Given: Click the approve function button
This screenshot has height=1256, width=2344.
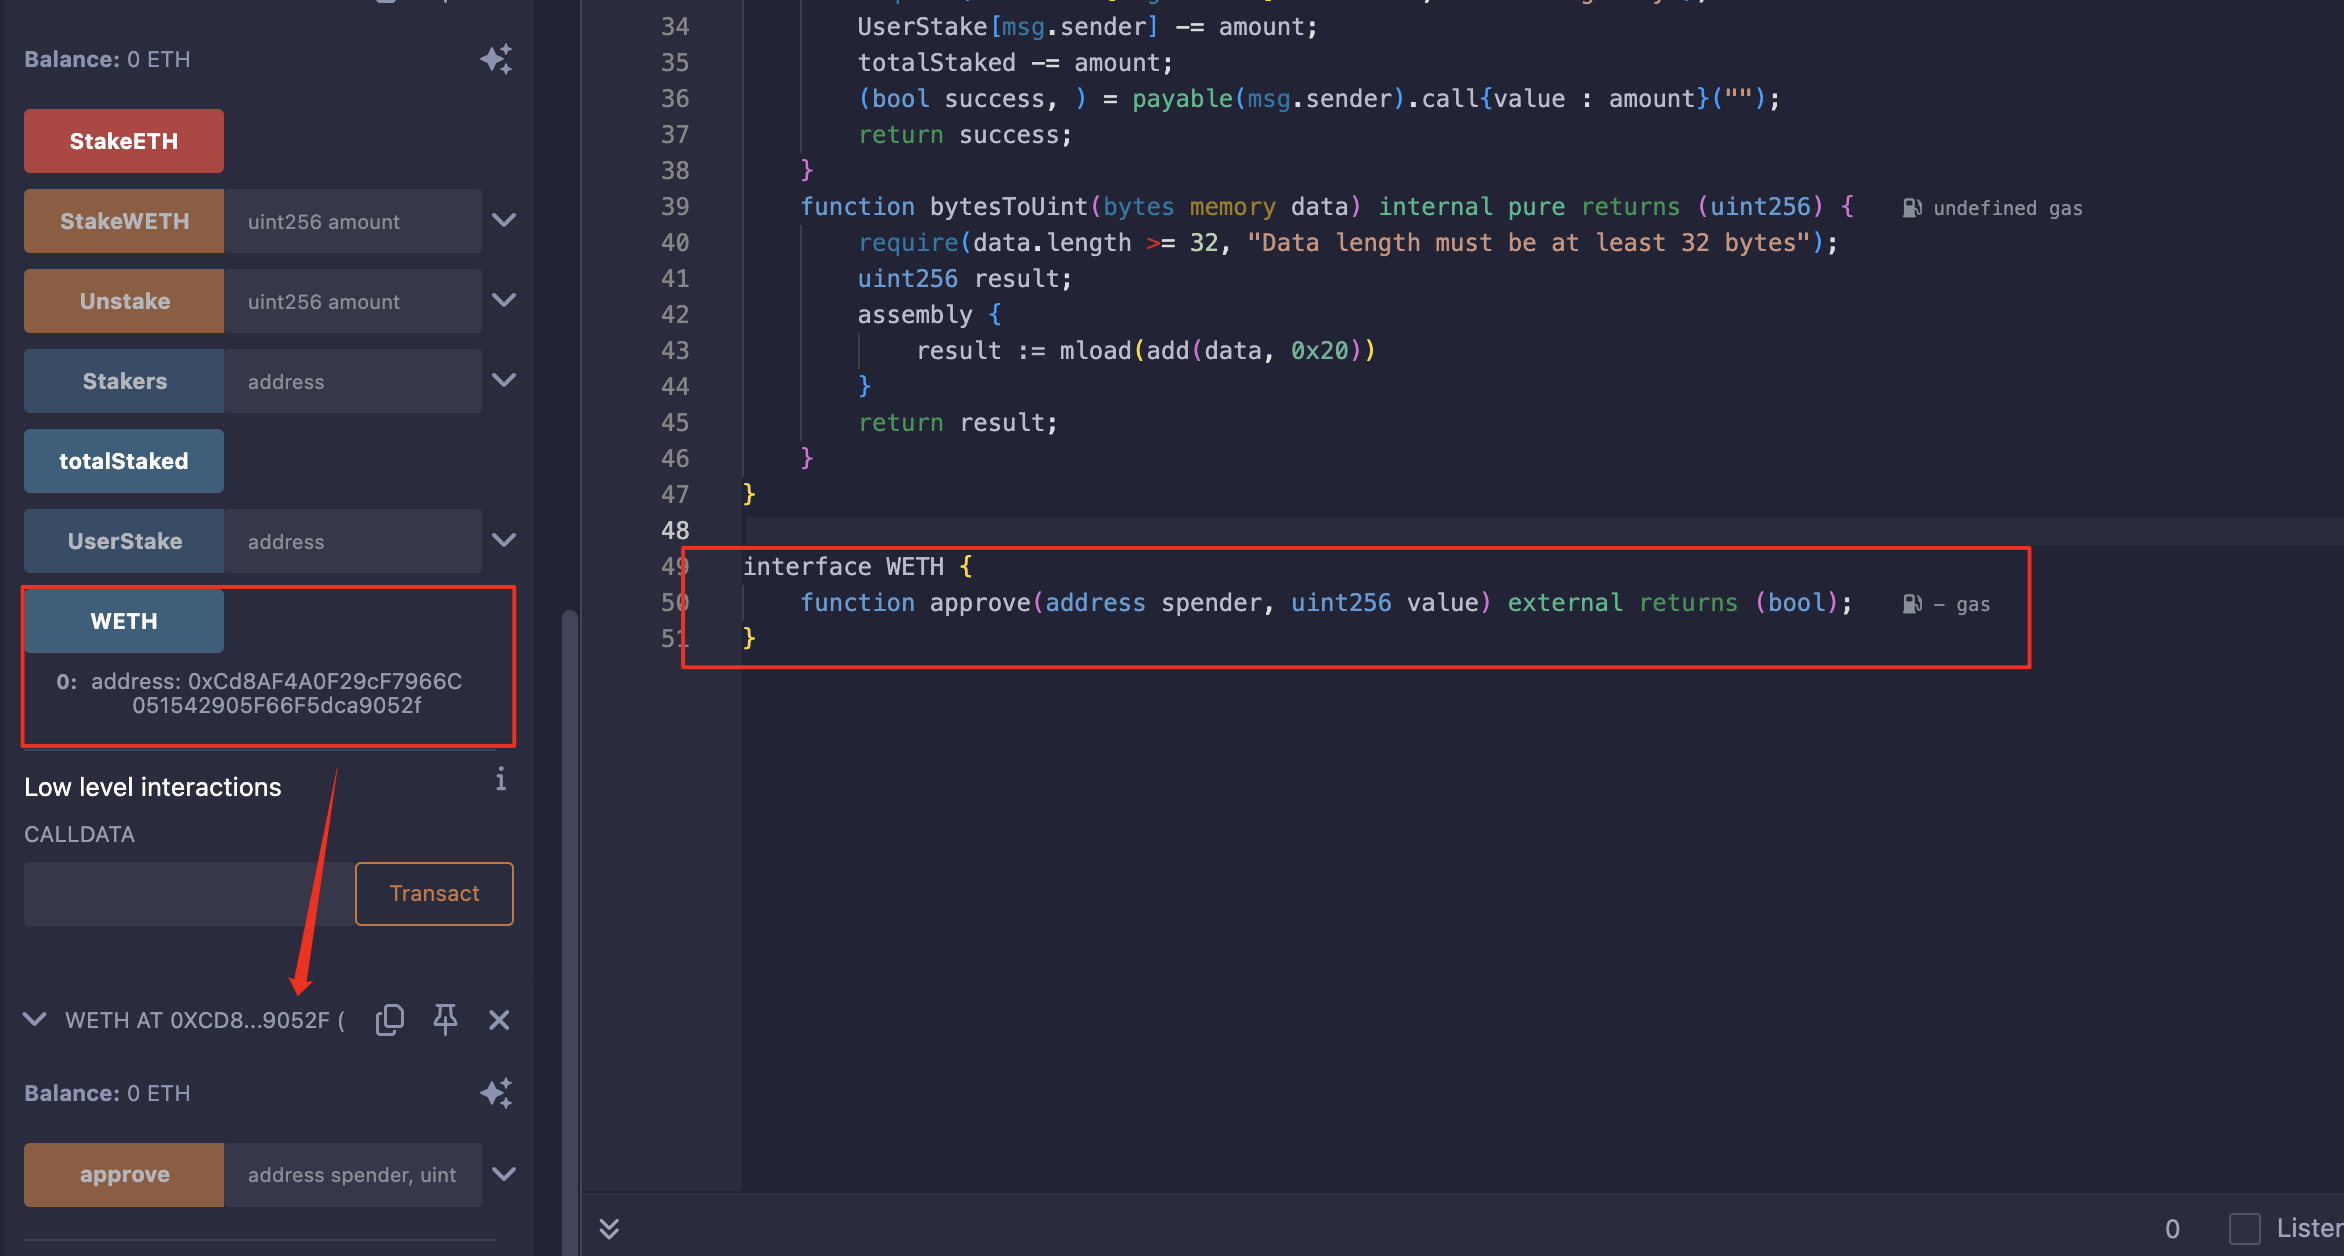Looking at the screenshot, I should (x=124, y=1175).
